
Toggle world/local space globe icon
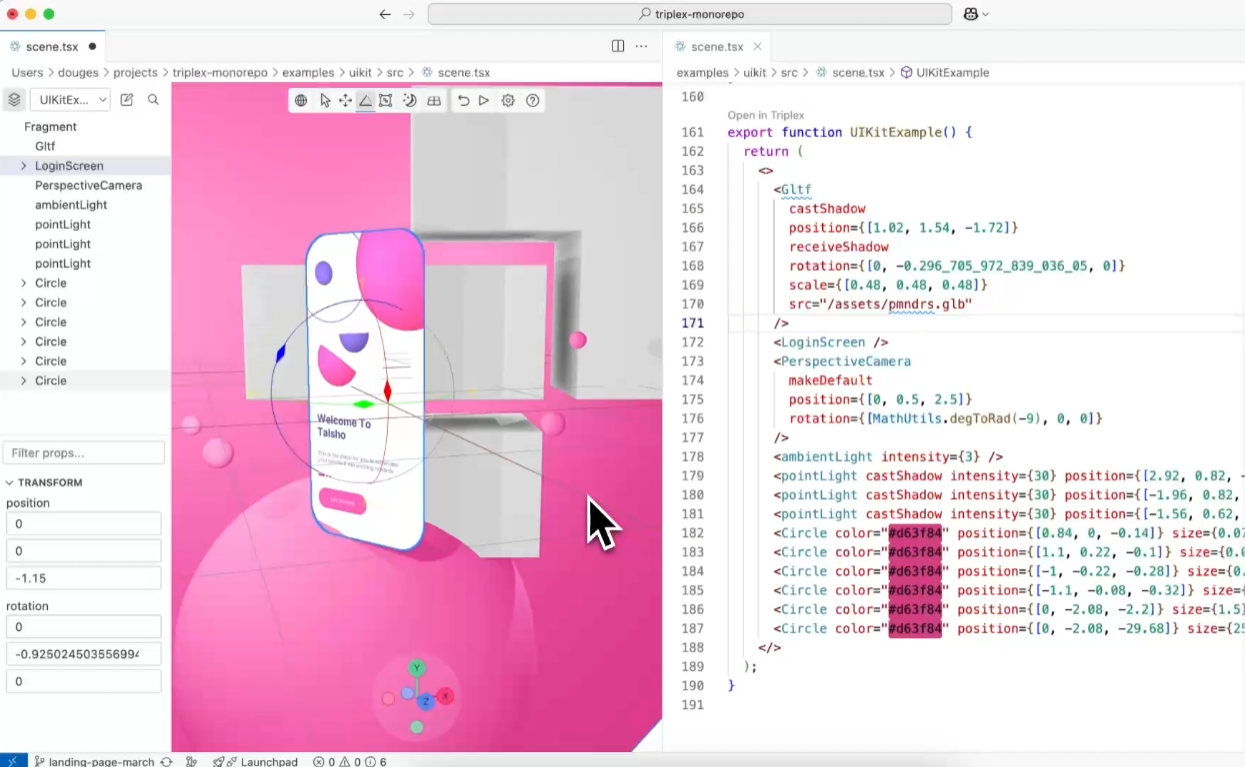coord(301,100)
